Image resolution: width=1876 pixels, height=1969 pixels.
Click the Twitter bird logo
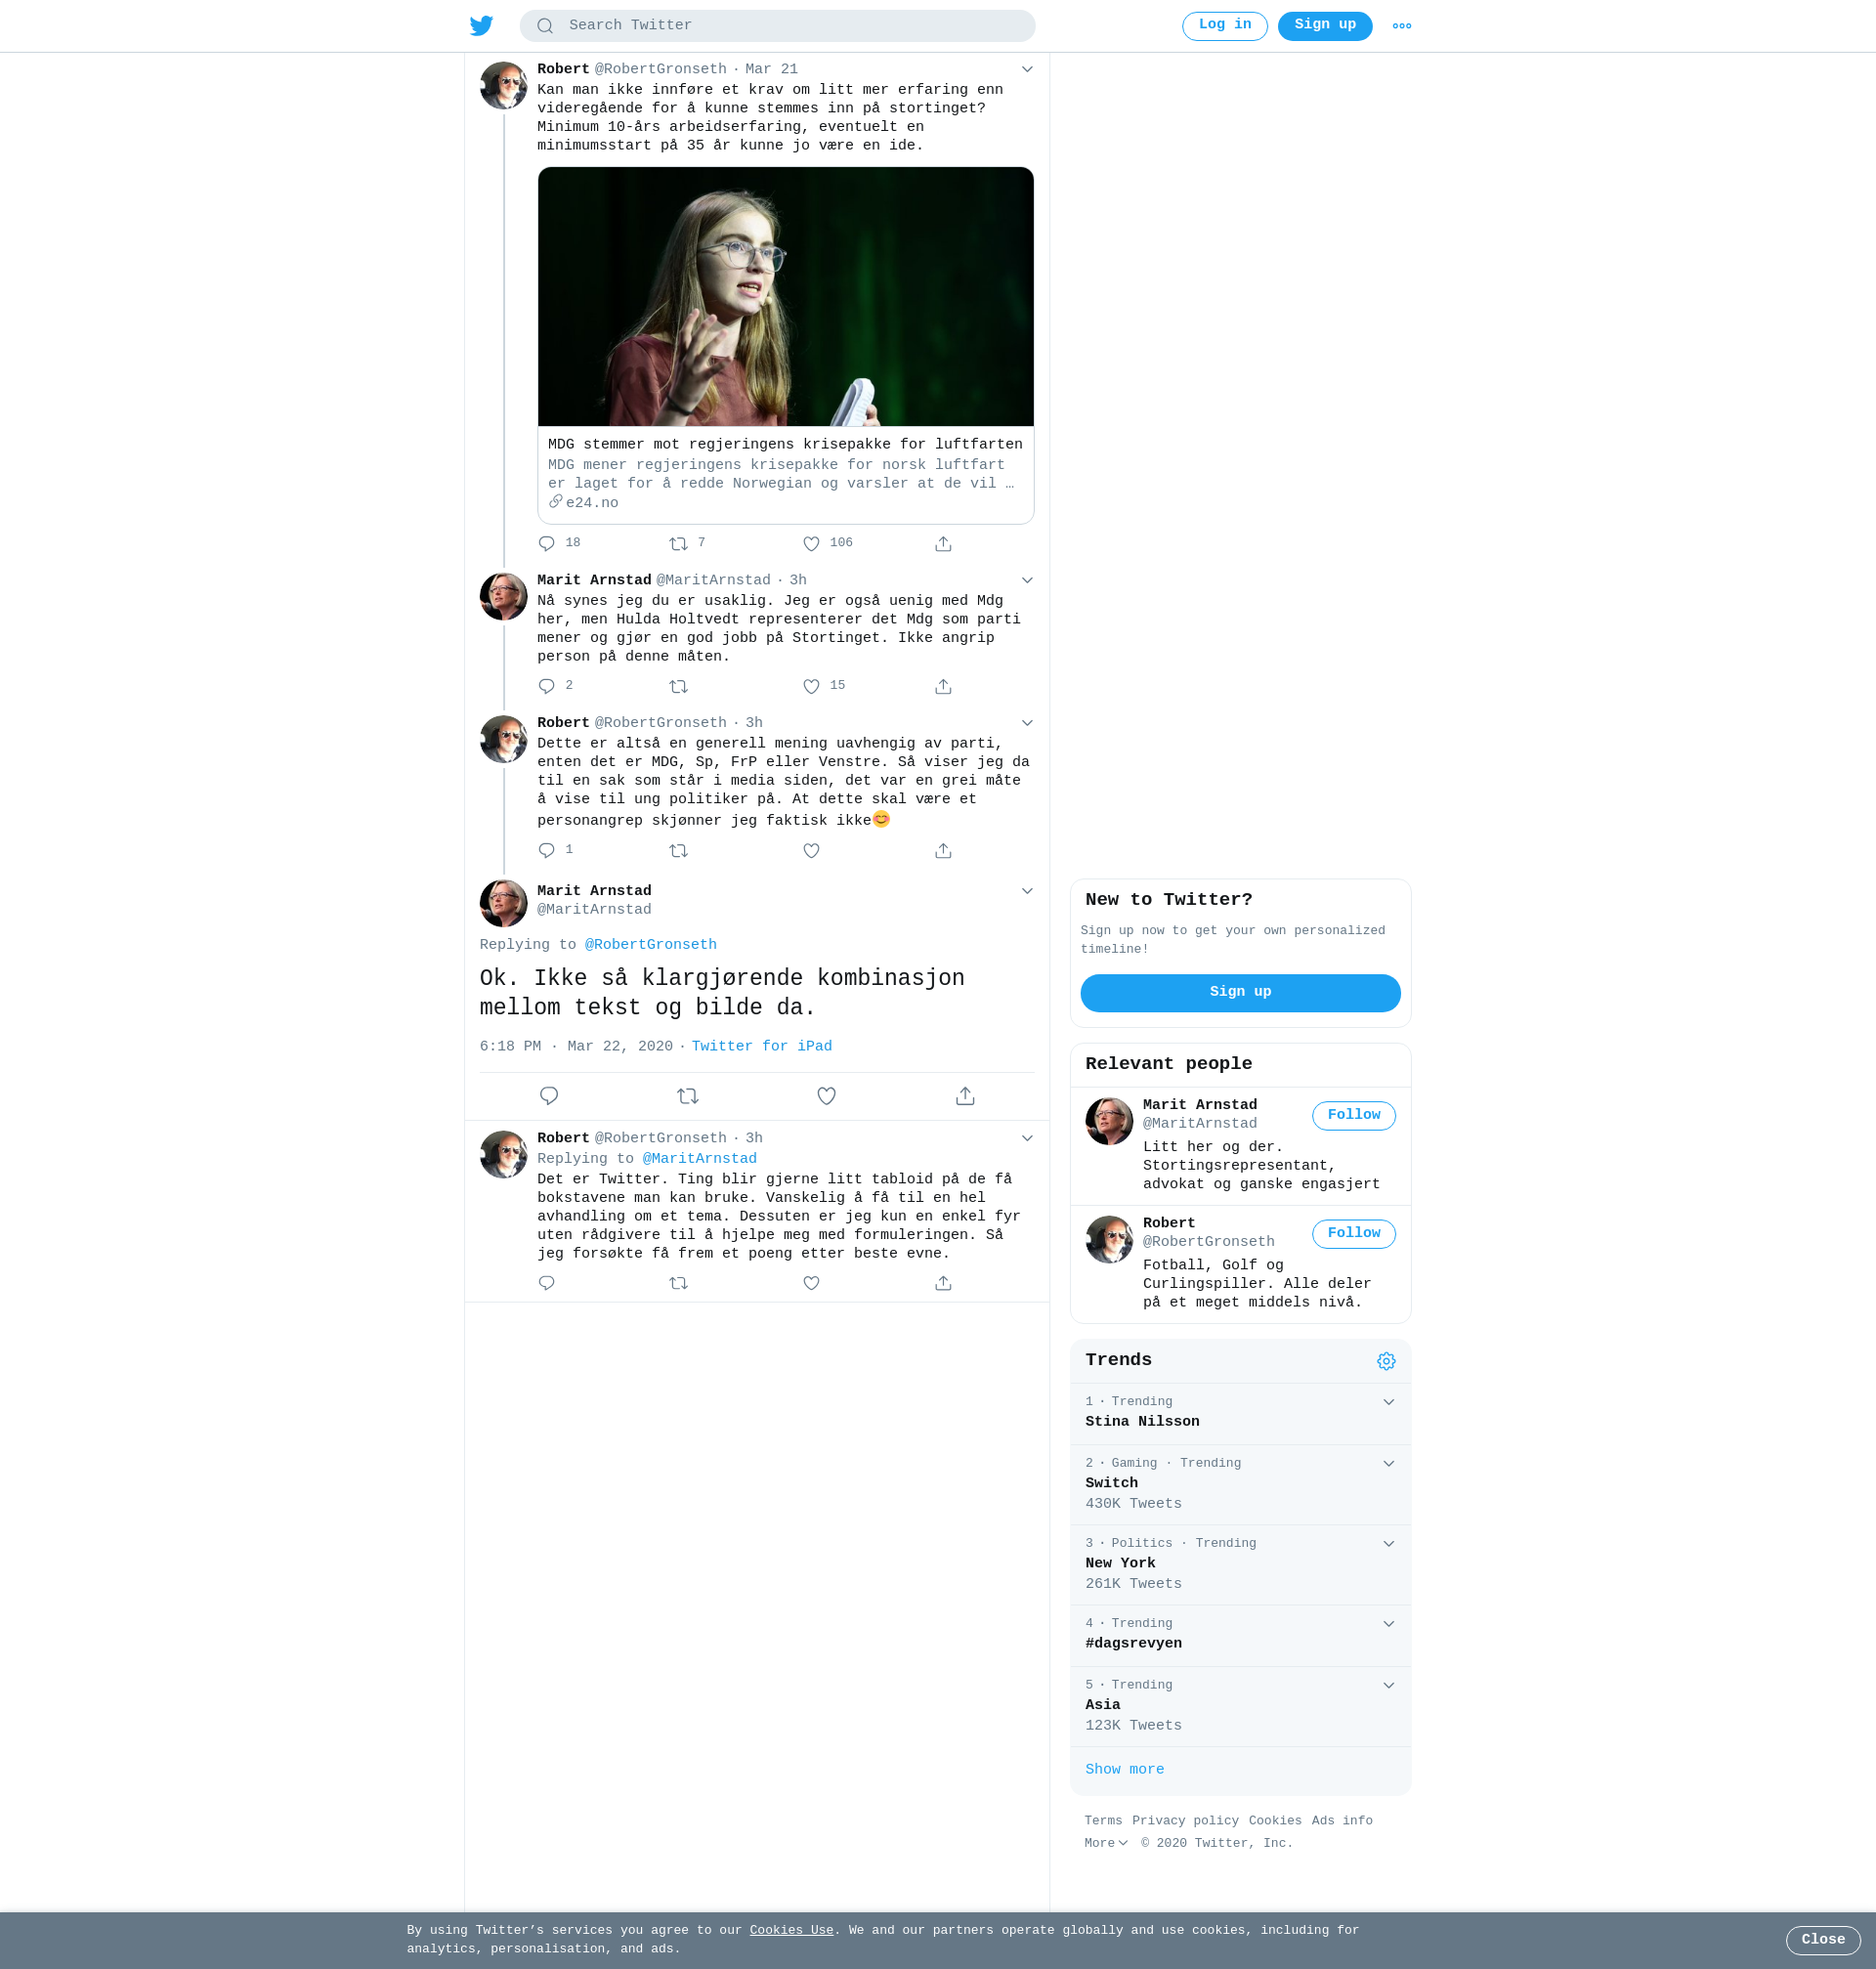click(481, 26)
